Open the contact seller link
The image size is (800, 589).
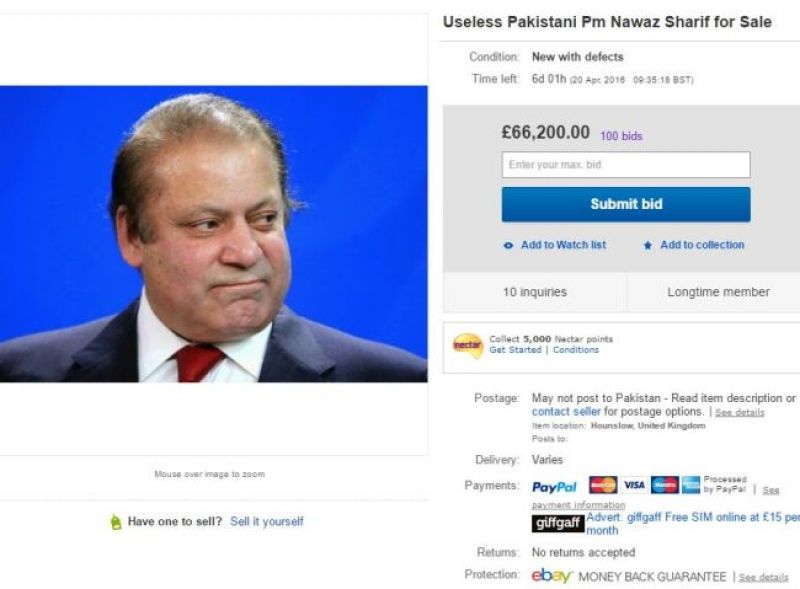pyautogui.click(x=566, y=411)
